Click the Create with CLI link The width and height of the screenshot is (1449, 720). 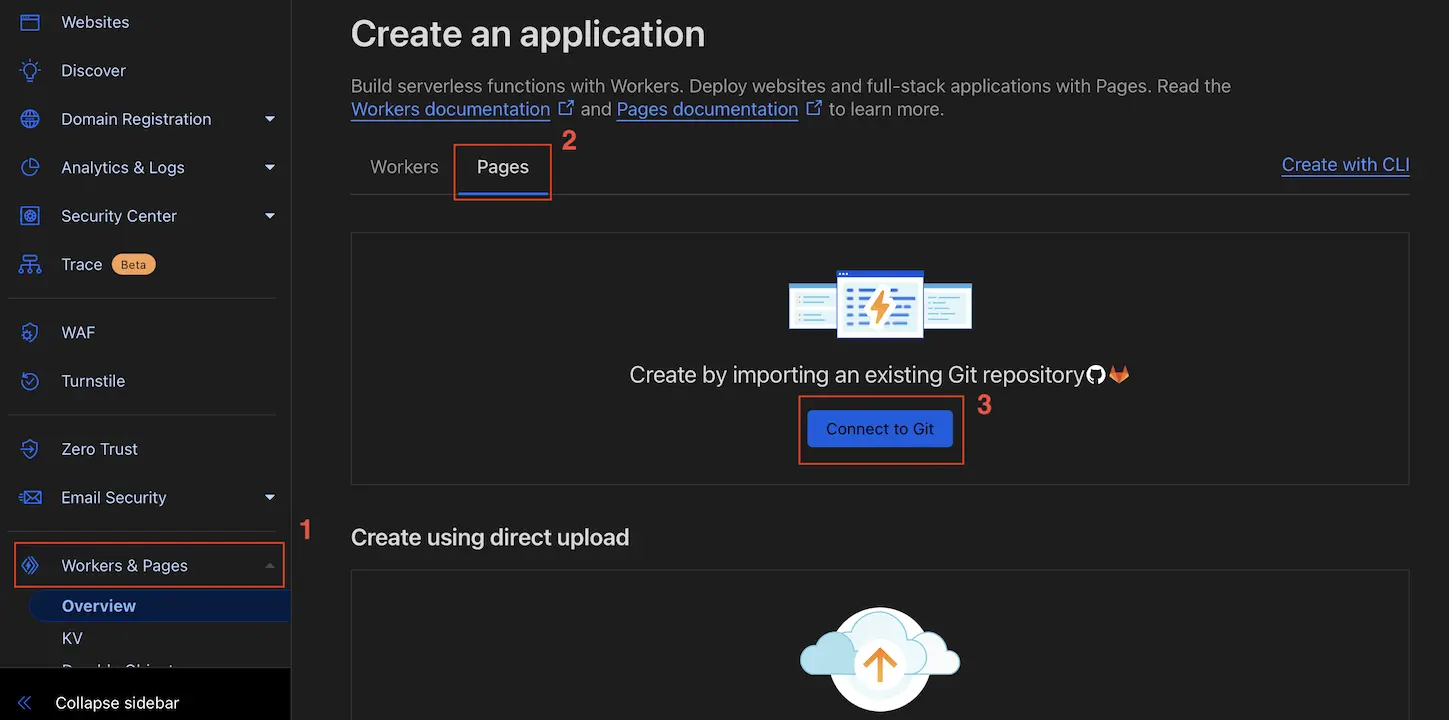click(x=1345, y=165)
